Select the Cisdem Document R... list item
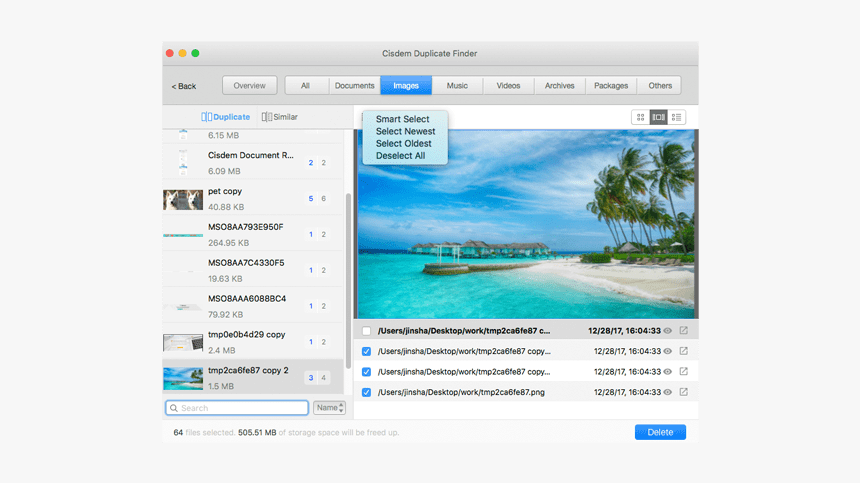The image size is (860, 483). point(253,163)
